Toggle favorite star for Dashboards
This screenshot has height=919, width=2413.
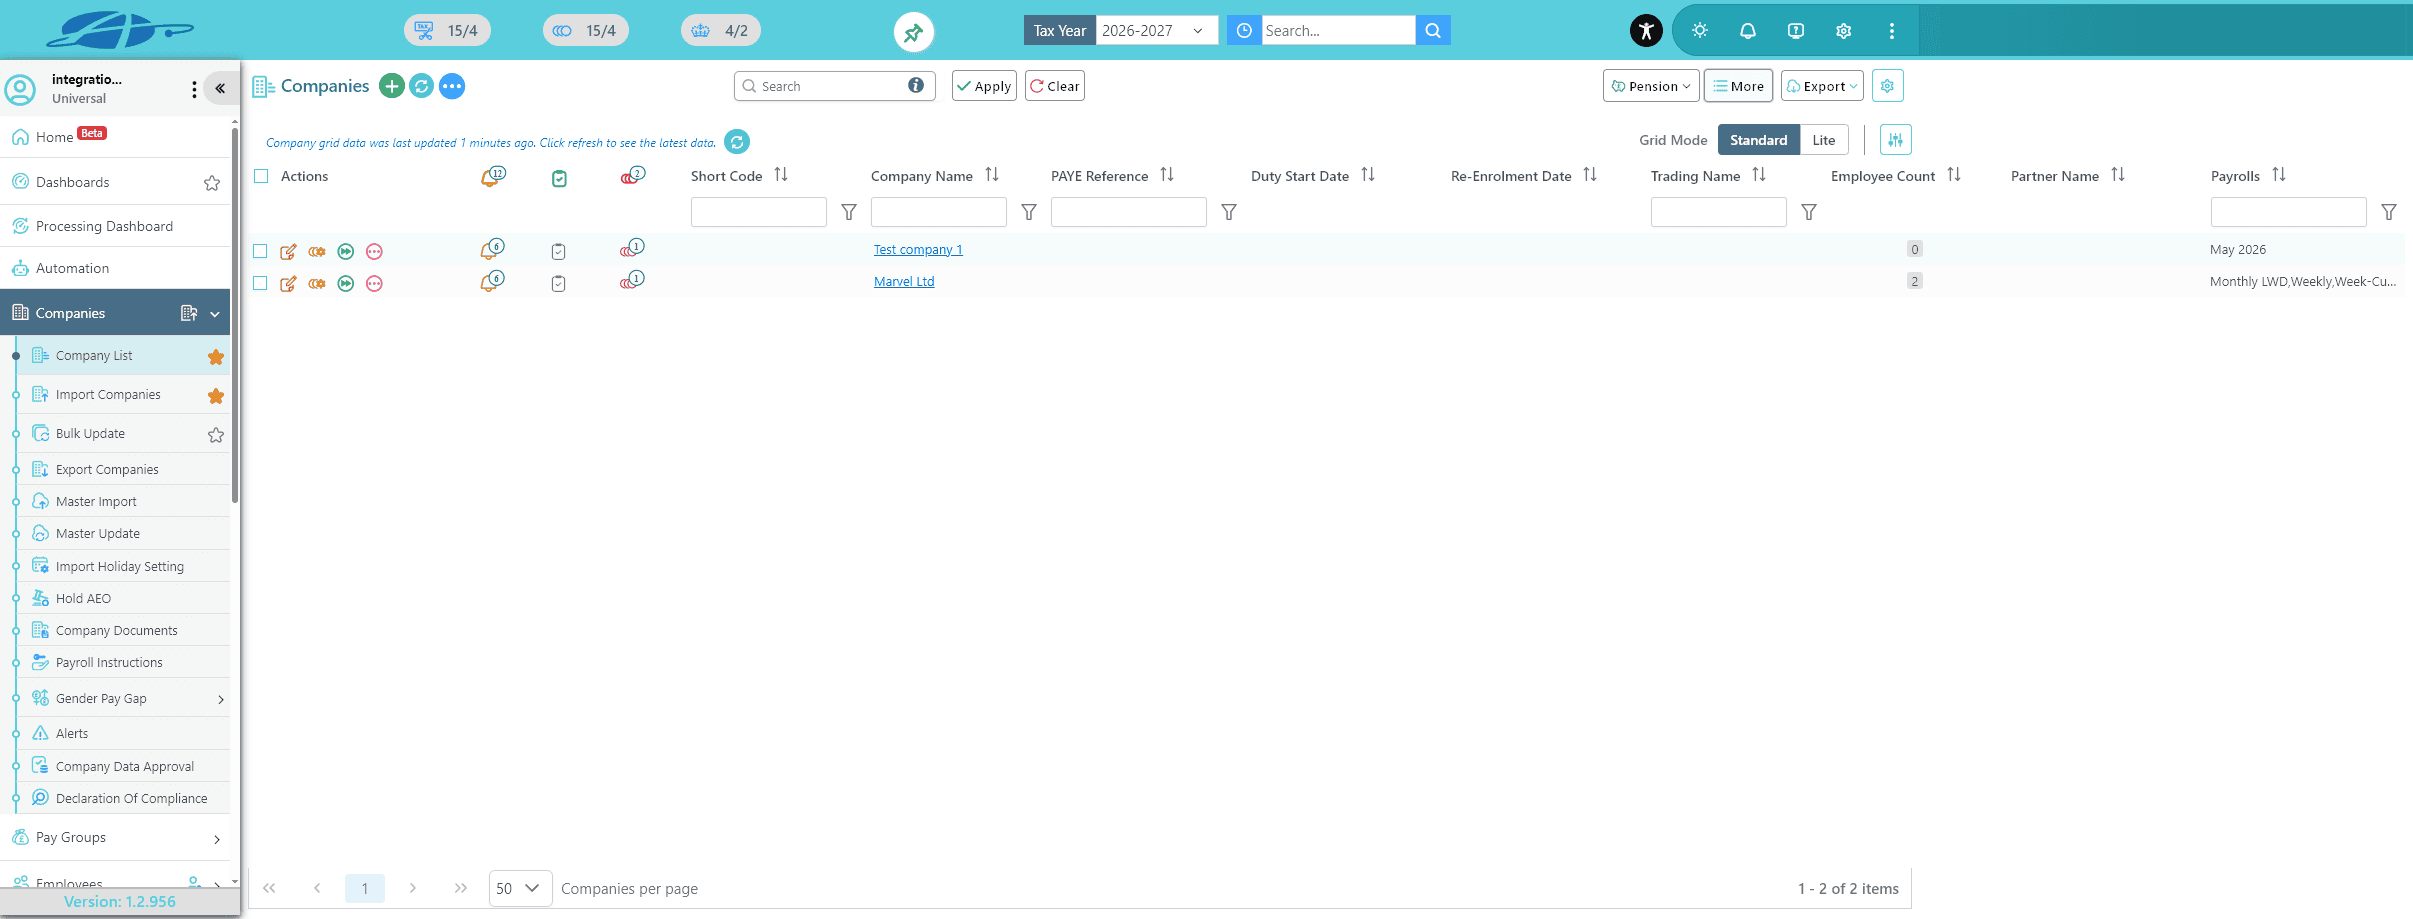[212, 183]
